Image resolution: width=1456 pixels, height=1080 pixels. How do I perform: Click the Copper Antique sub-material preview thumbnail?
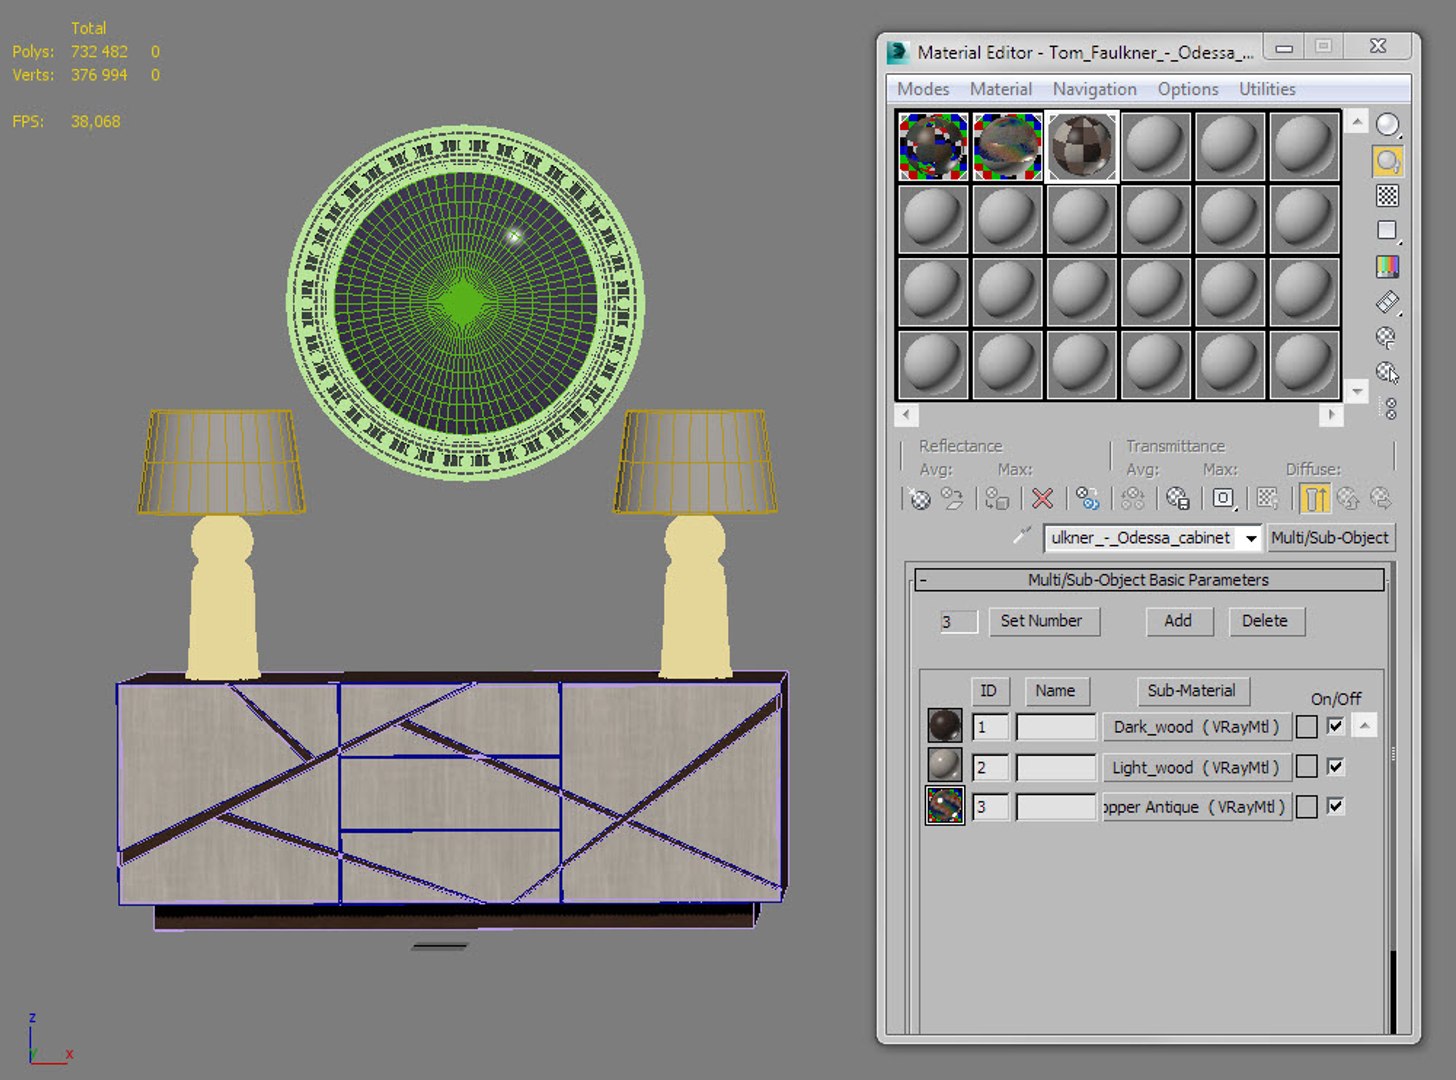[945, 806]
